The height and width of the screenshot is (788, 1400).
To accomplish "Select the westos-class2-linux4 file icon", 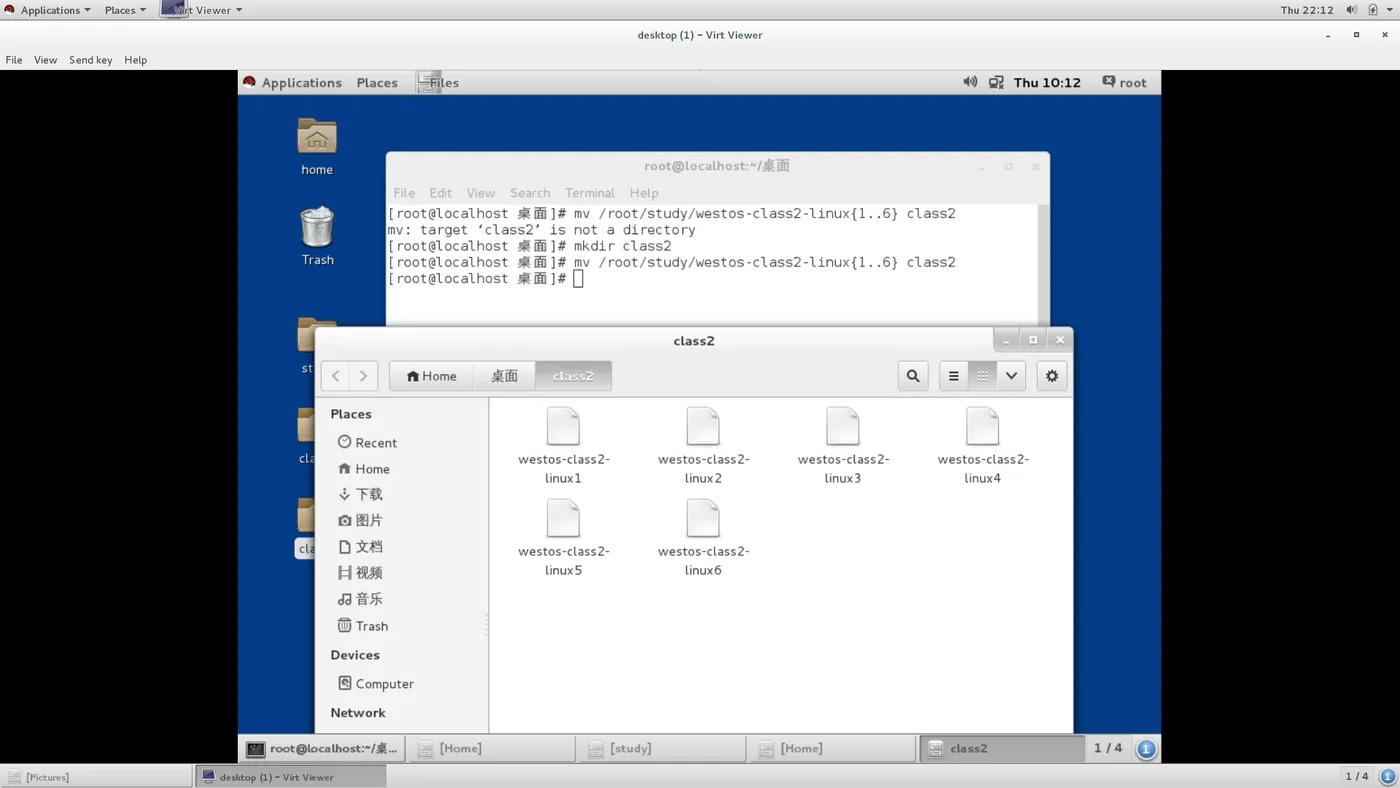I will click(x=983, y=427).
